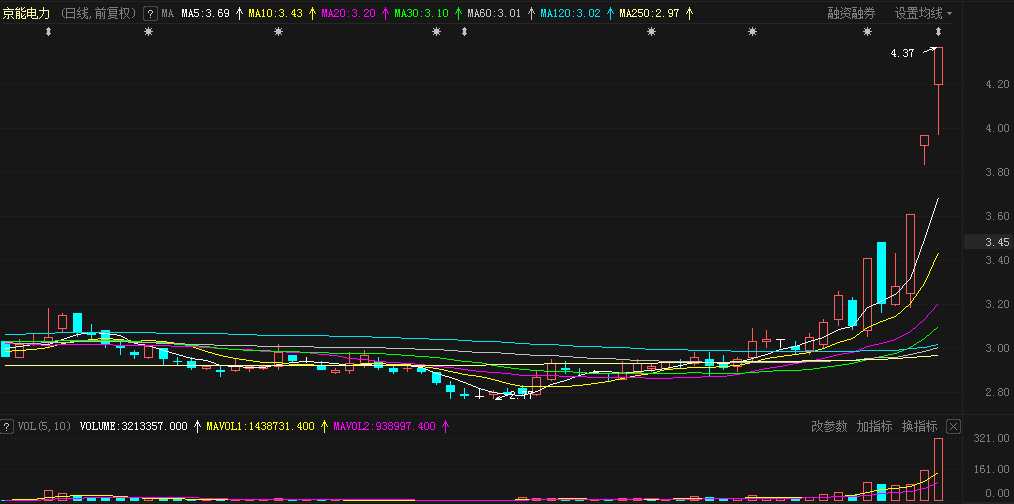Click the leftmost double-arrow event marker
Viewport: 1014px width, 504px height.
coord(49,33)
